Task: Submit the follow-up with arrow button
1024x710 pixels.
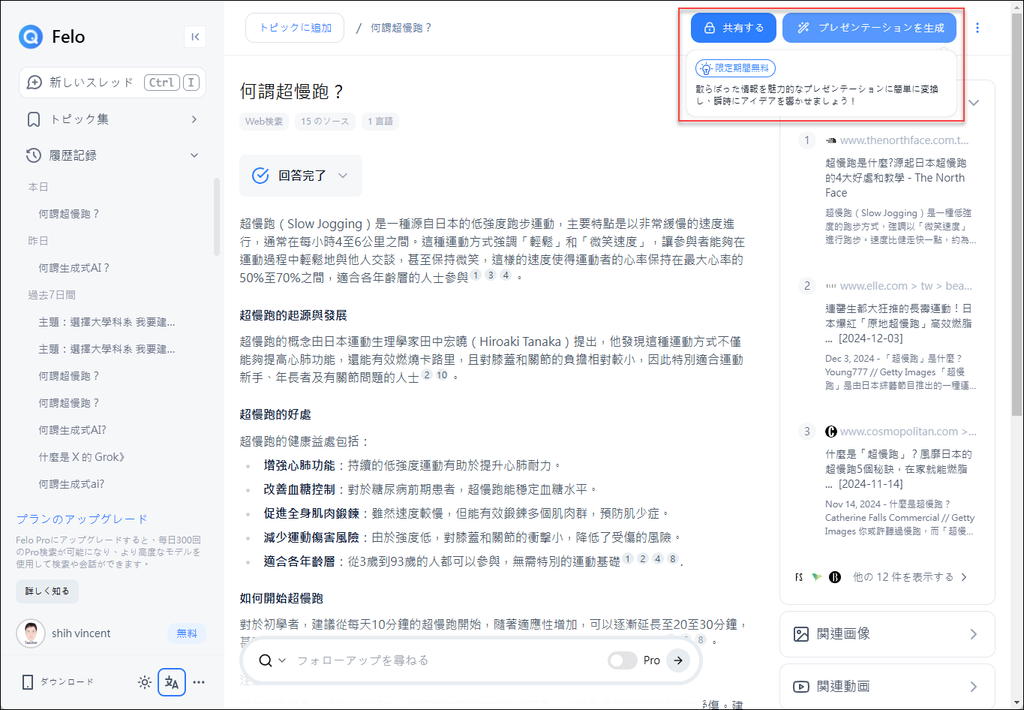Action: [679, 660]
